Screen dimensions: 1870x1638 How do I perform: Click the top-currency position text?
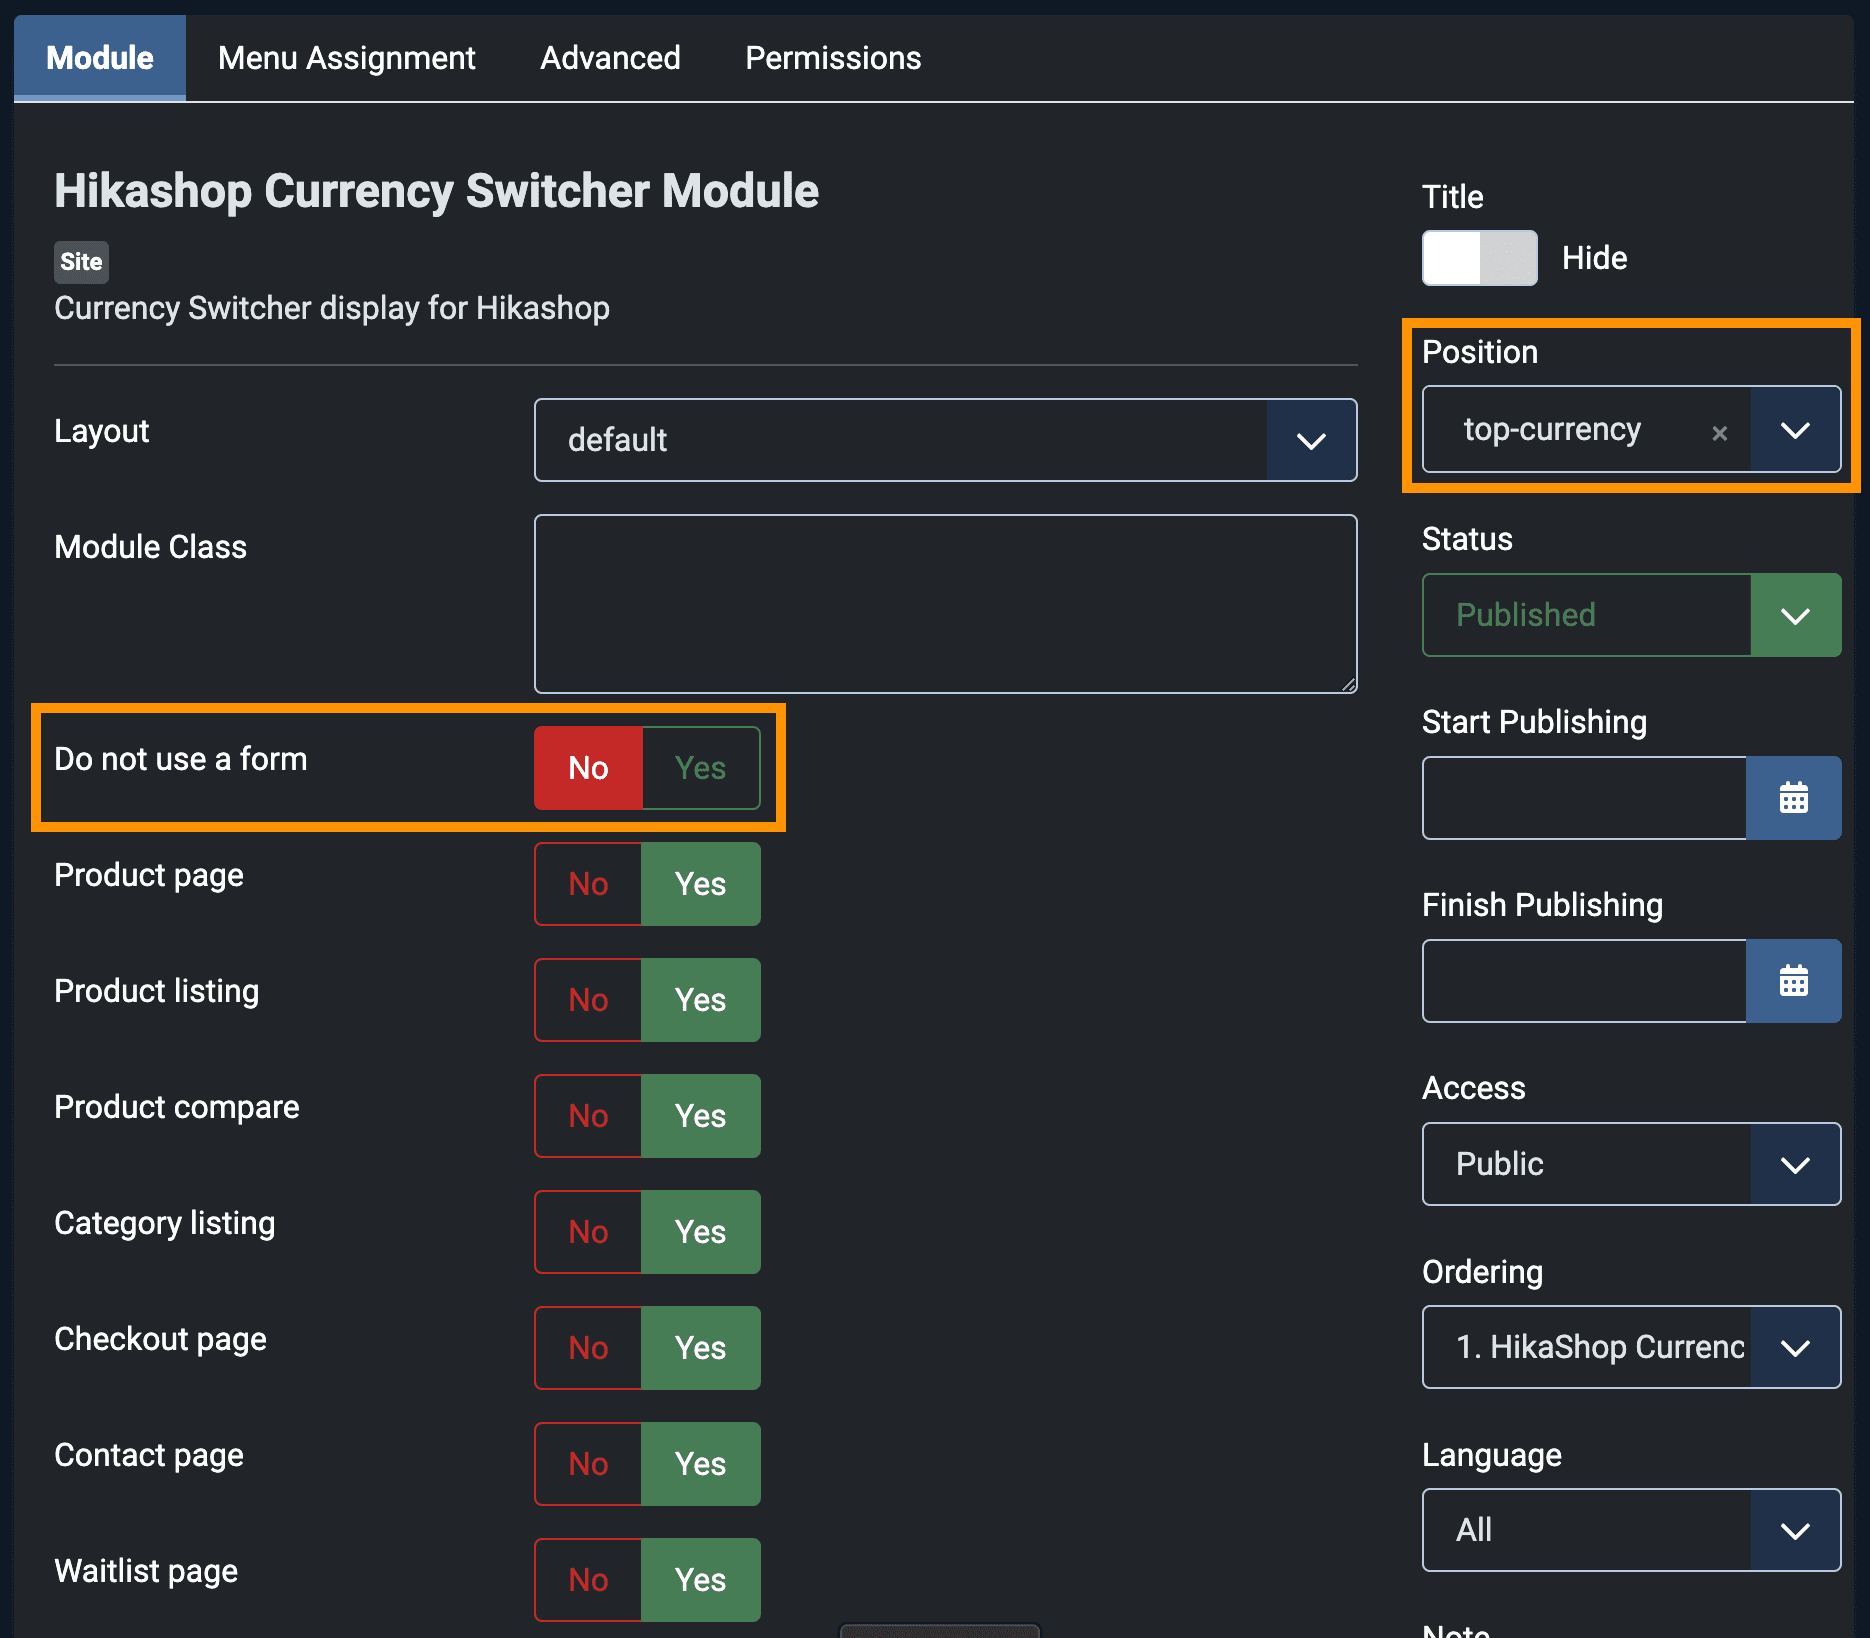[1552, 430]
